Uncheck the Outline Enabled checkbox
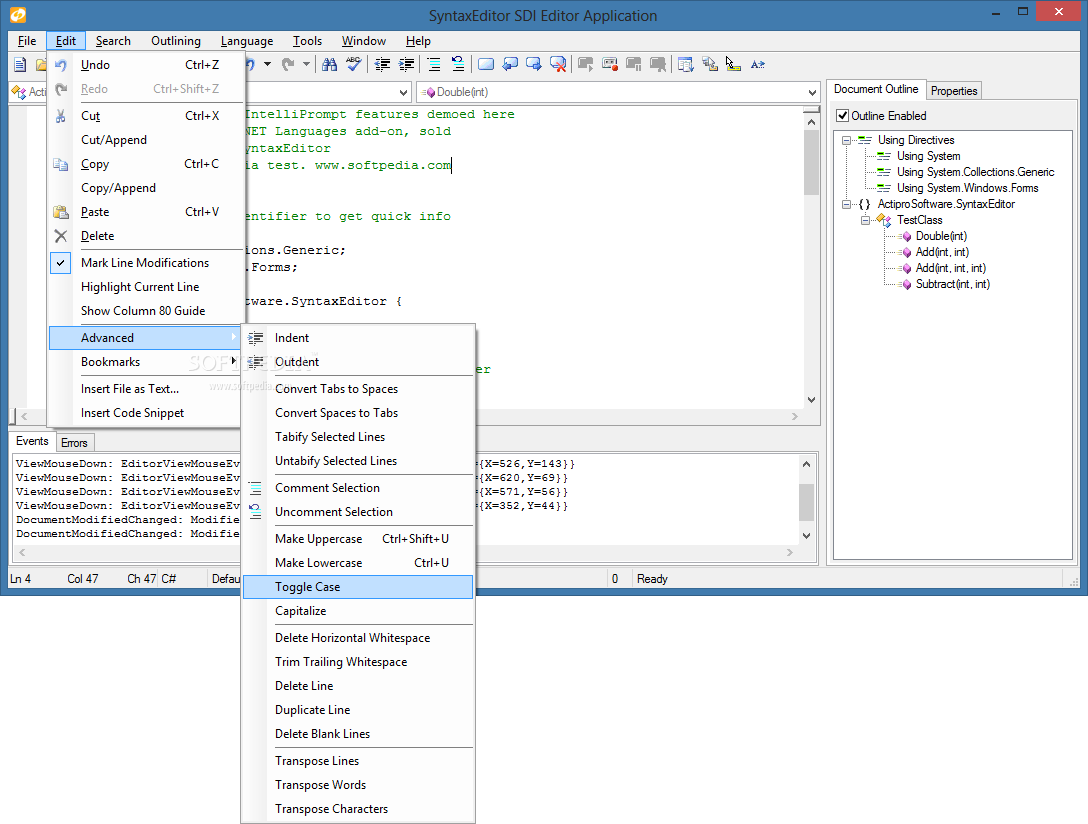This screenshot has height=824, width=1088. (x=842, y=116)
